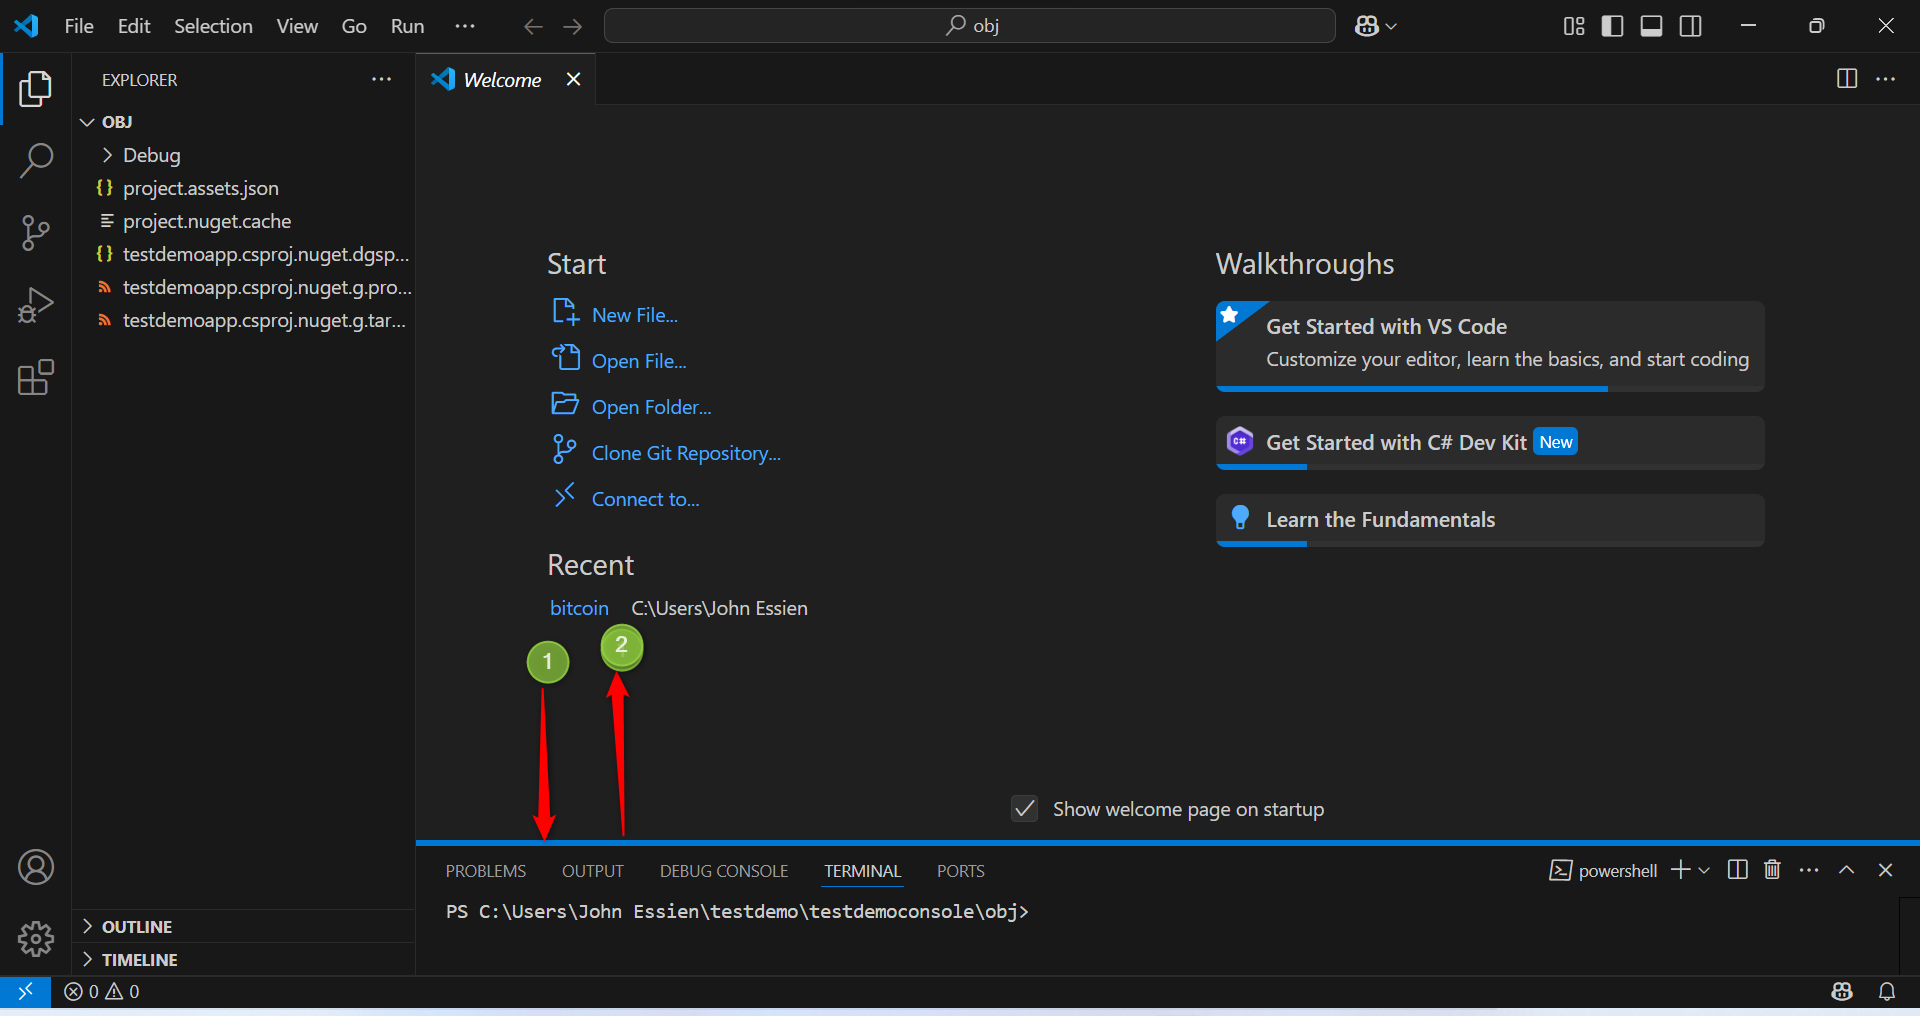Open notifications bell in status bar
Viewport: 1920px width, 1016px height.
(x=1887, y=991)
